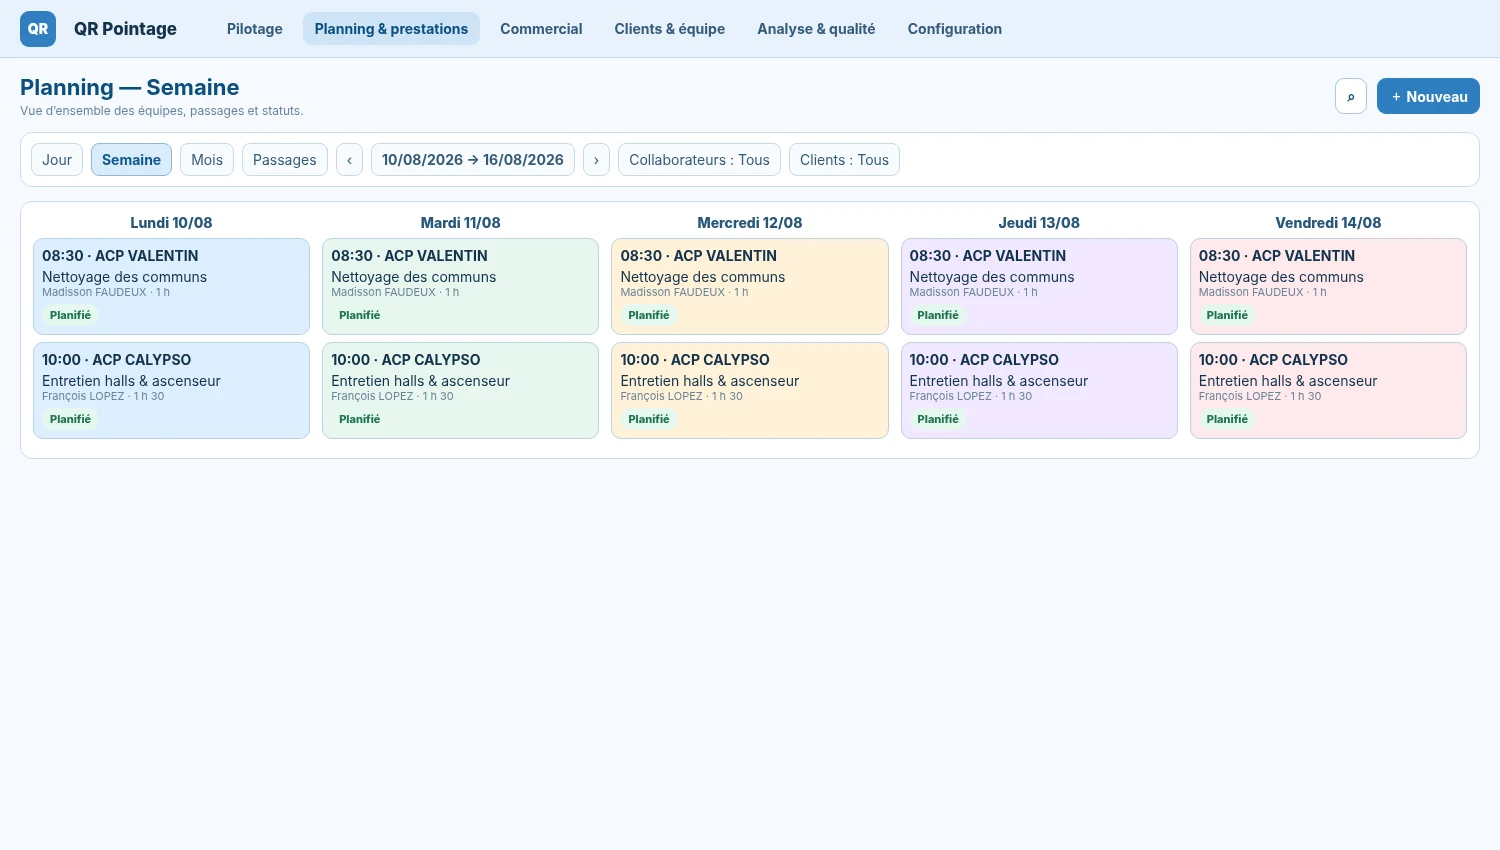
Task: Switch to Semaine view
Action: (131, 160)
